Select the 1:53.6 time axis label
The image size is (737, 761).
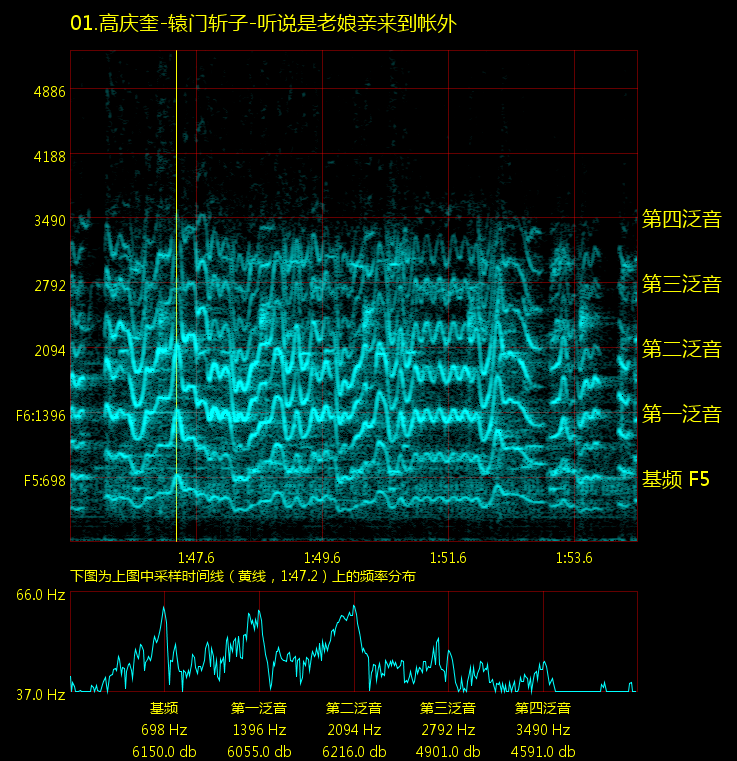point(574,558)
